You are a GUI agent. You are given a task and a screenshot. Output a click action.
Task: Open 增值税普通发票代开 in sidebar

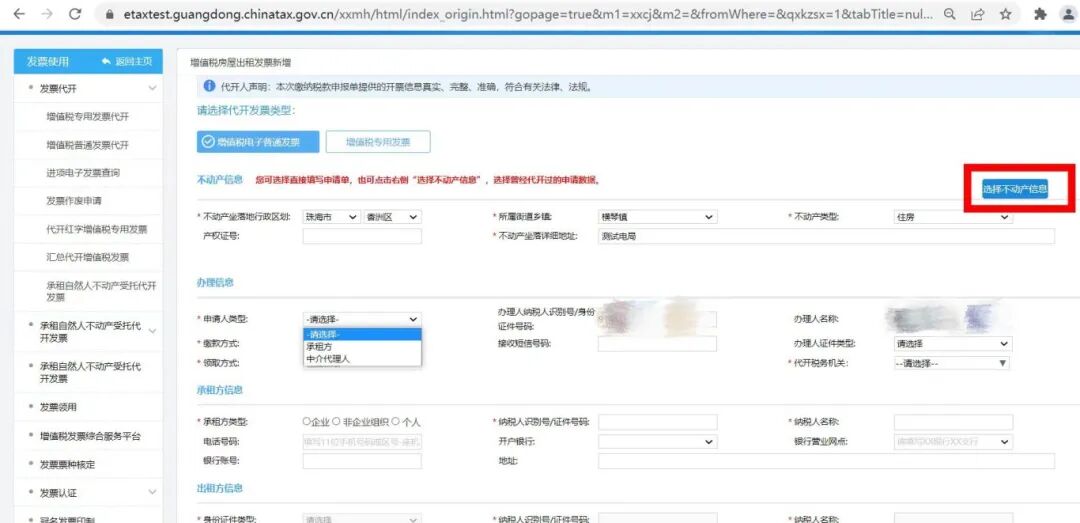[x=87, y=145]
